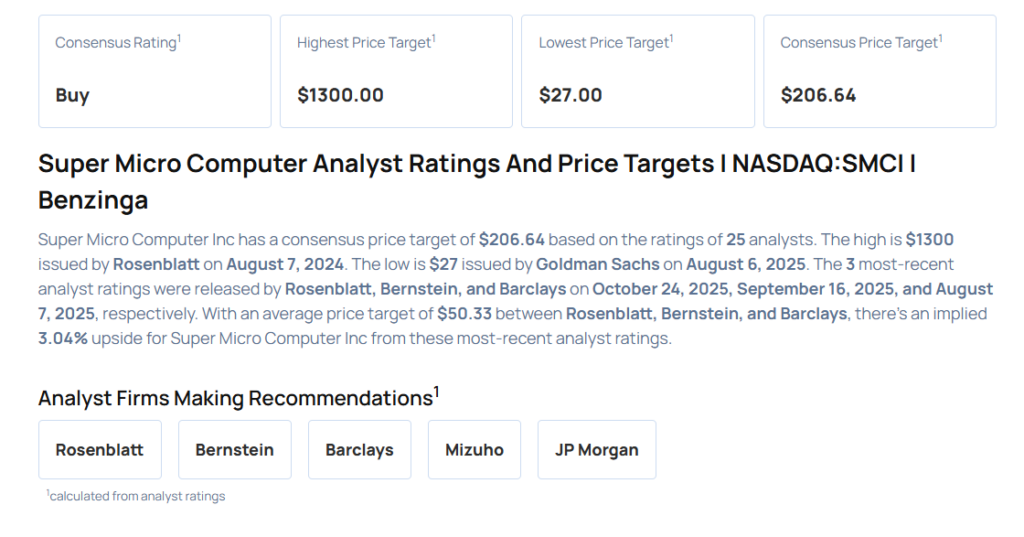Click the JP Morgan analyst firm button

(596, 450)
